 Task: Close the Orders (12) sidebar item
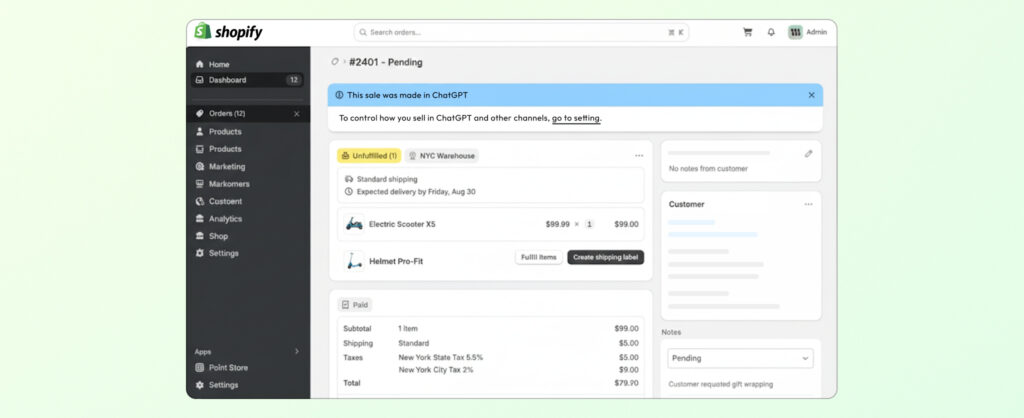pos(296,114)
